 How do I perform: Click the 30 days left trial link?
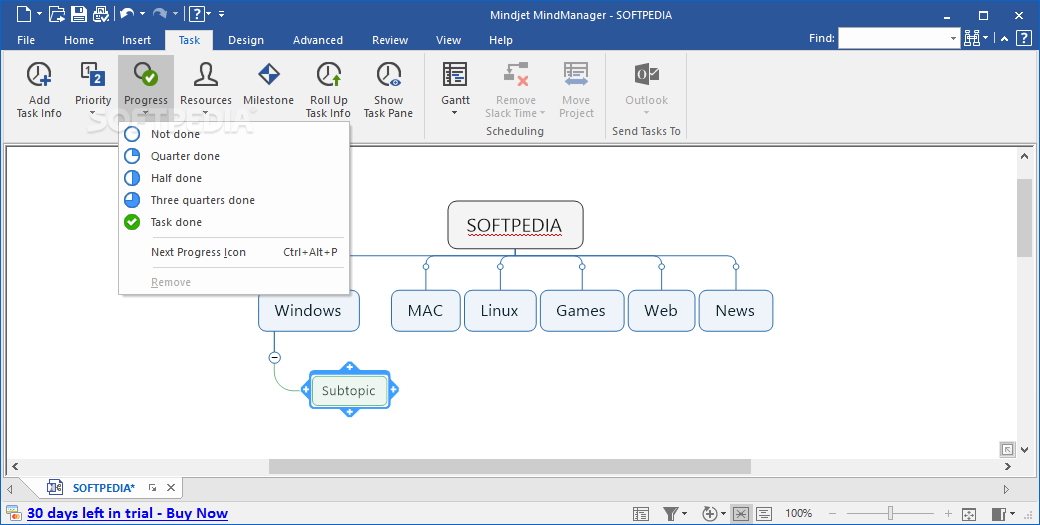(x=127, y=513)
